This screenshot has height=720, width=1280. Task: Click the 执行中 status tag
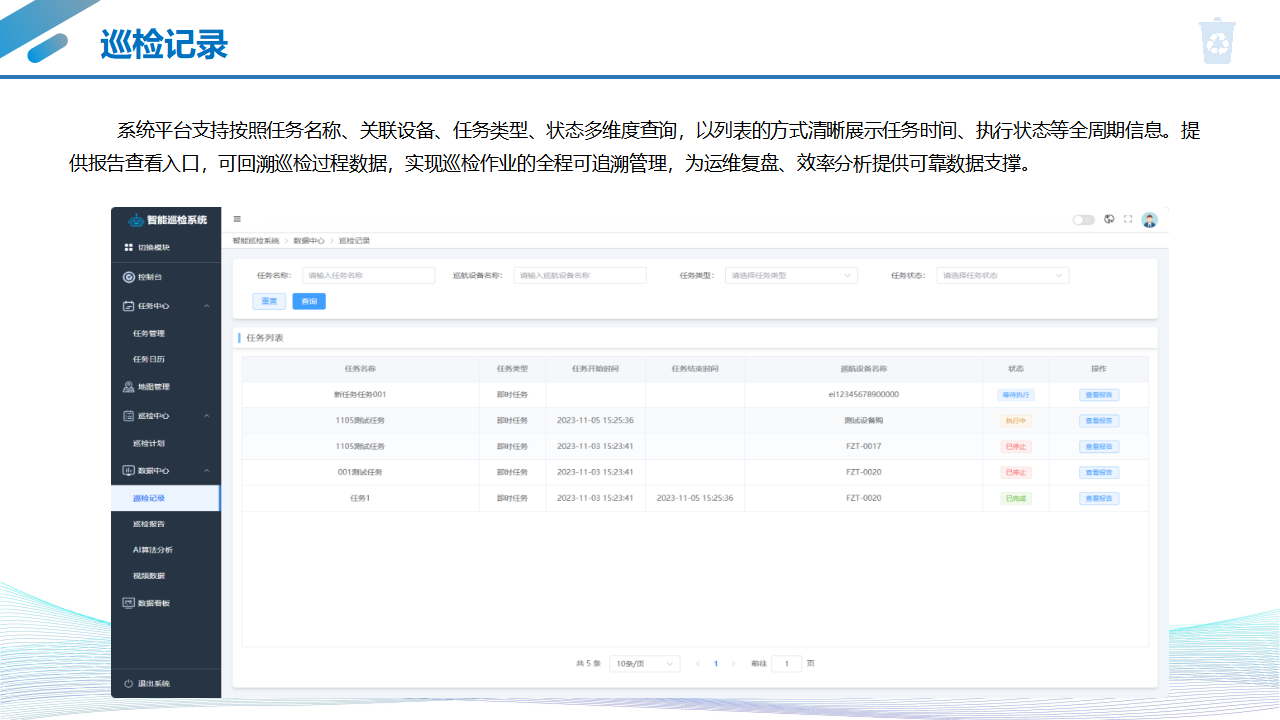click(x=1015, y=421)
